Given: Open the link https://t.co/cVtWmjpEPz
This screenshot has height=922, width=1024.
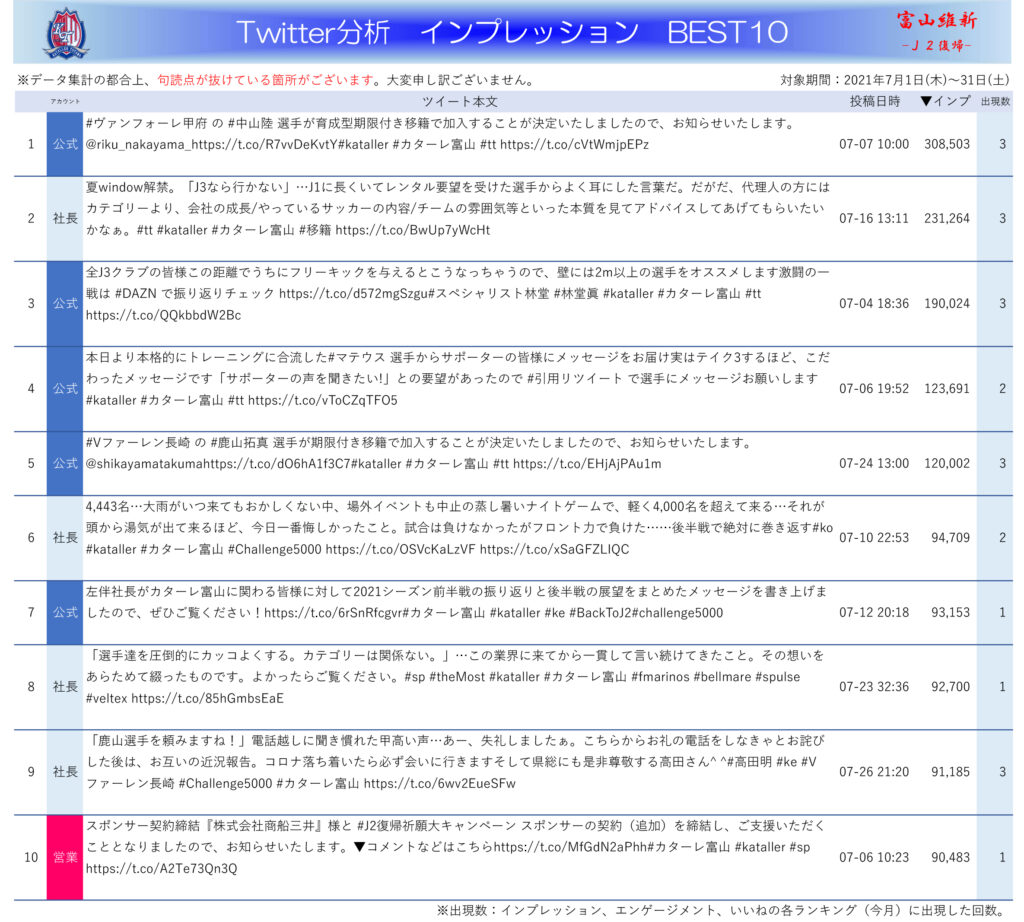Looking at the screenshot, I should (x=575, y=144).
